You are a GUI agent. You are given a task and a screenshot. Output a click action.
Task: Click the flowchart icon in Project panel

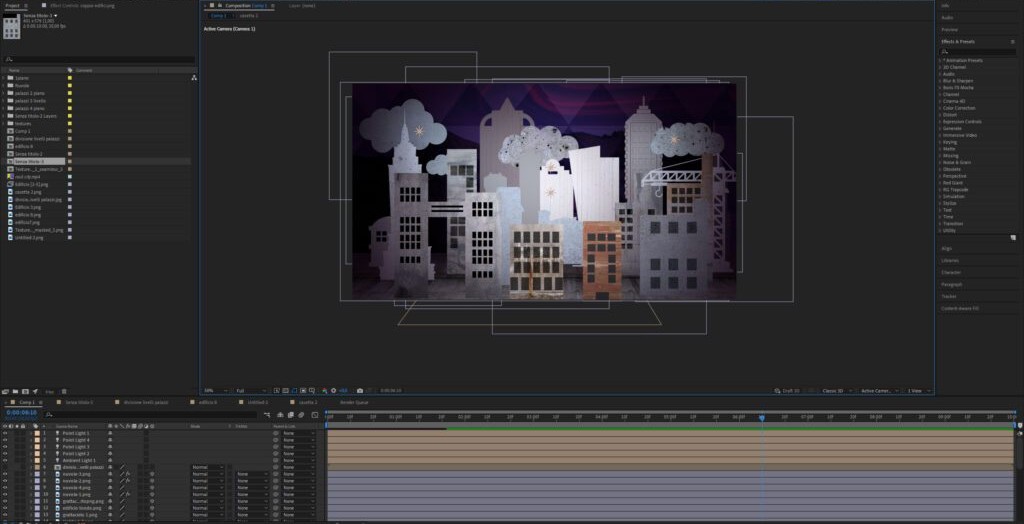click(194, 78)
